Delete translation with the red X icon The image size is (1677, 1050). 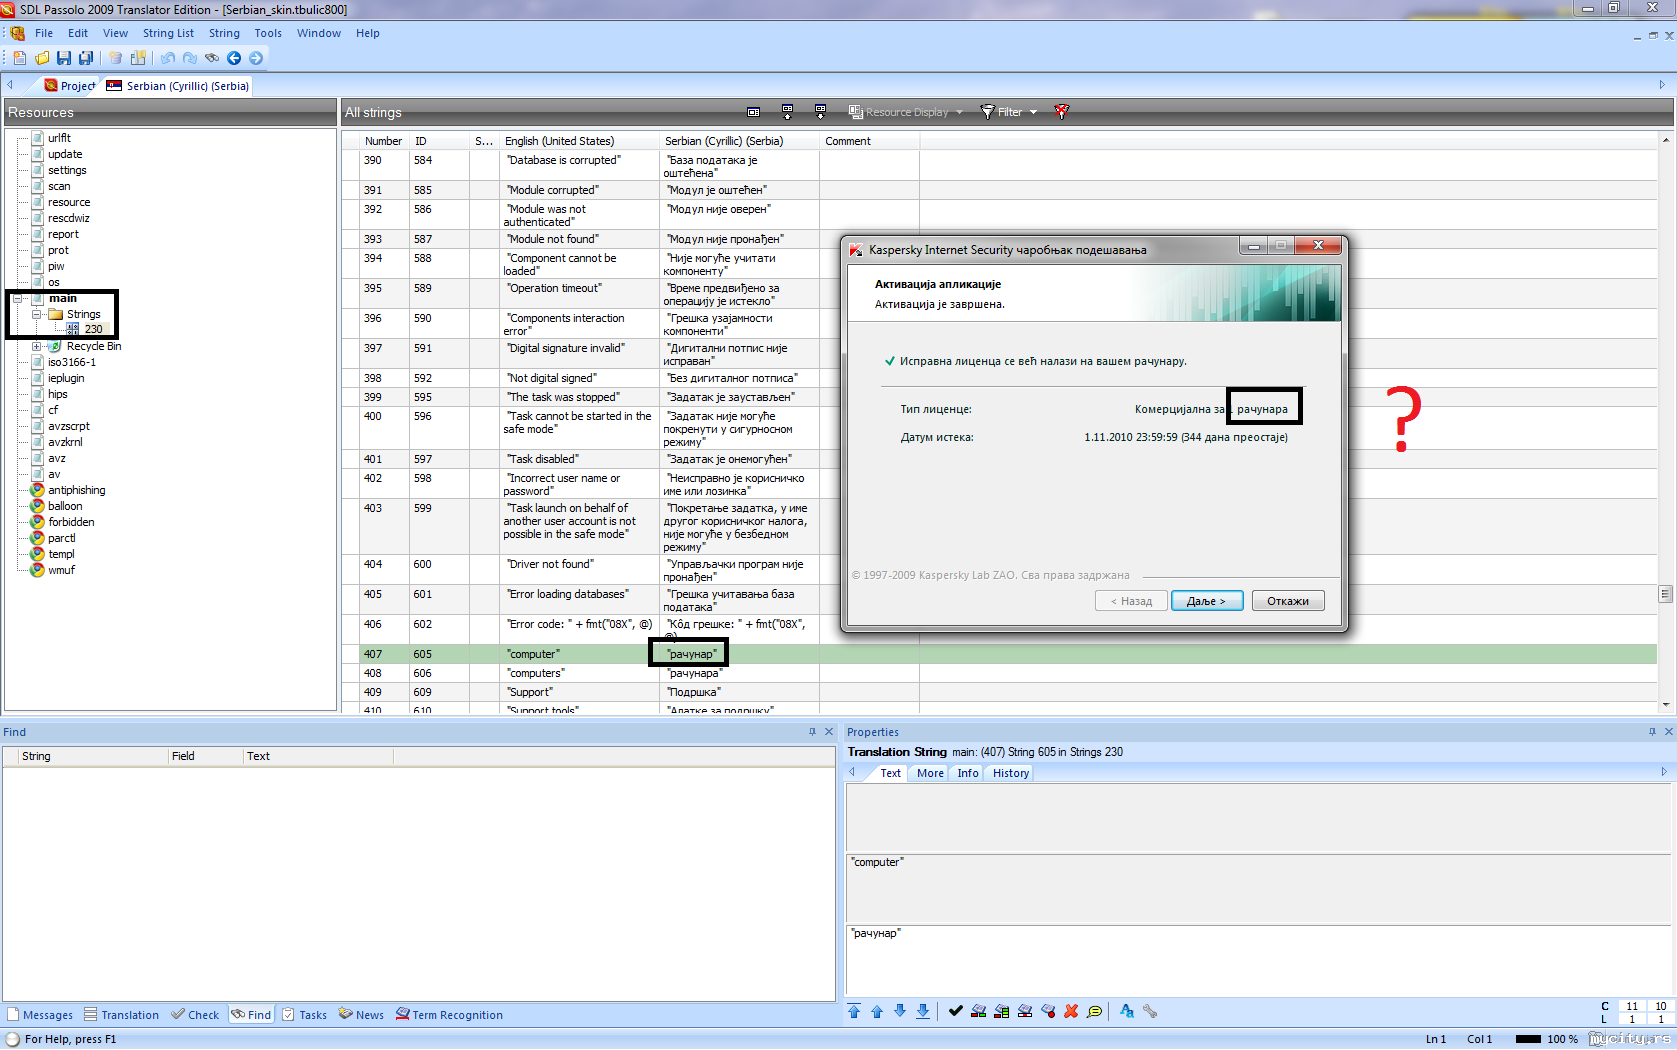[x=1071, y=1011]
